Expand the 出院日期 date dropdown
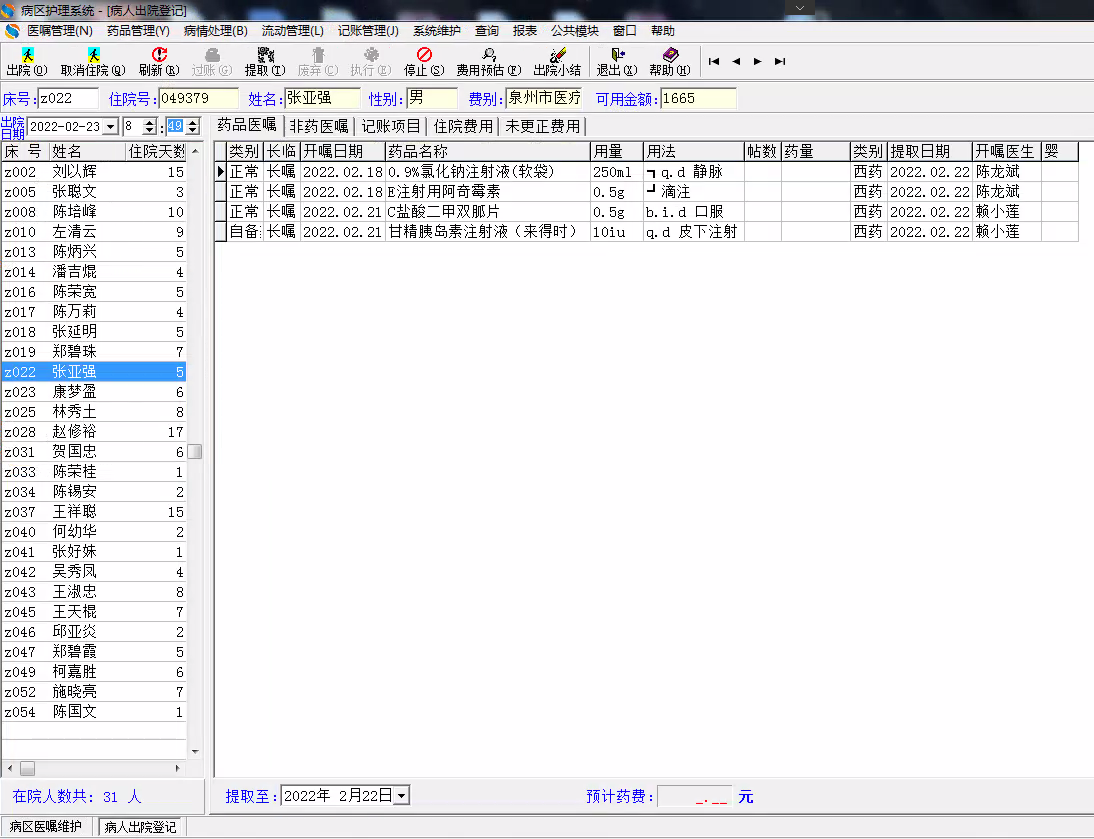The width and height of the screenshot is (1094, 839). tap(111, 127)
